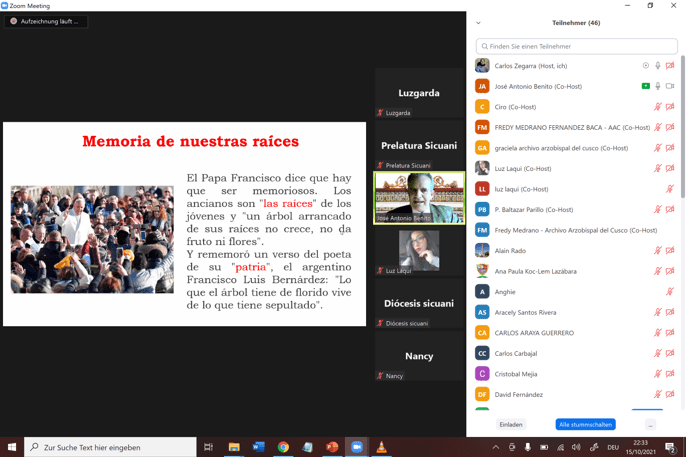Click the 'Finden Sie einen Teilnehmer' search field
The image size is (686, 457).
click(x=577, y=46)
